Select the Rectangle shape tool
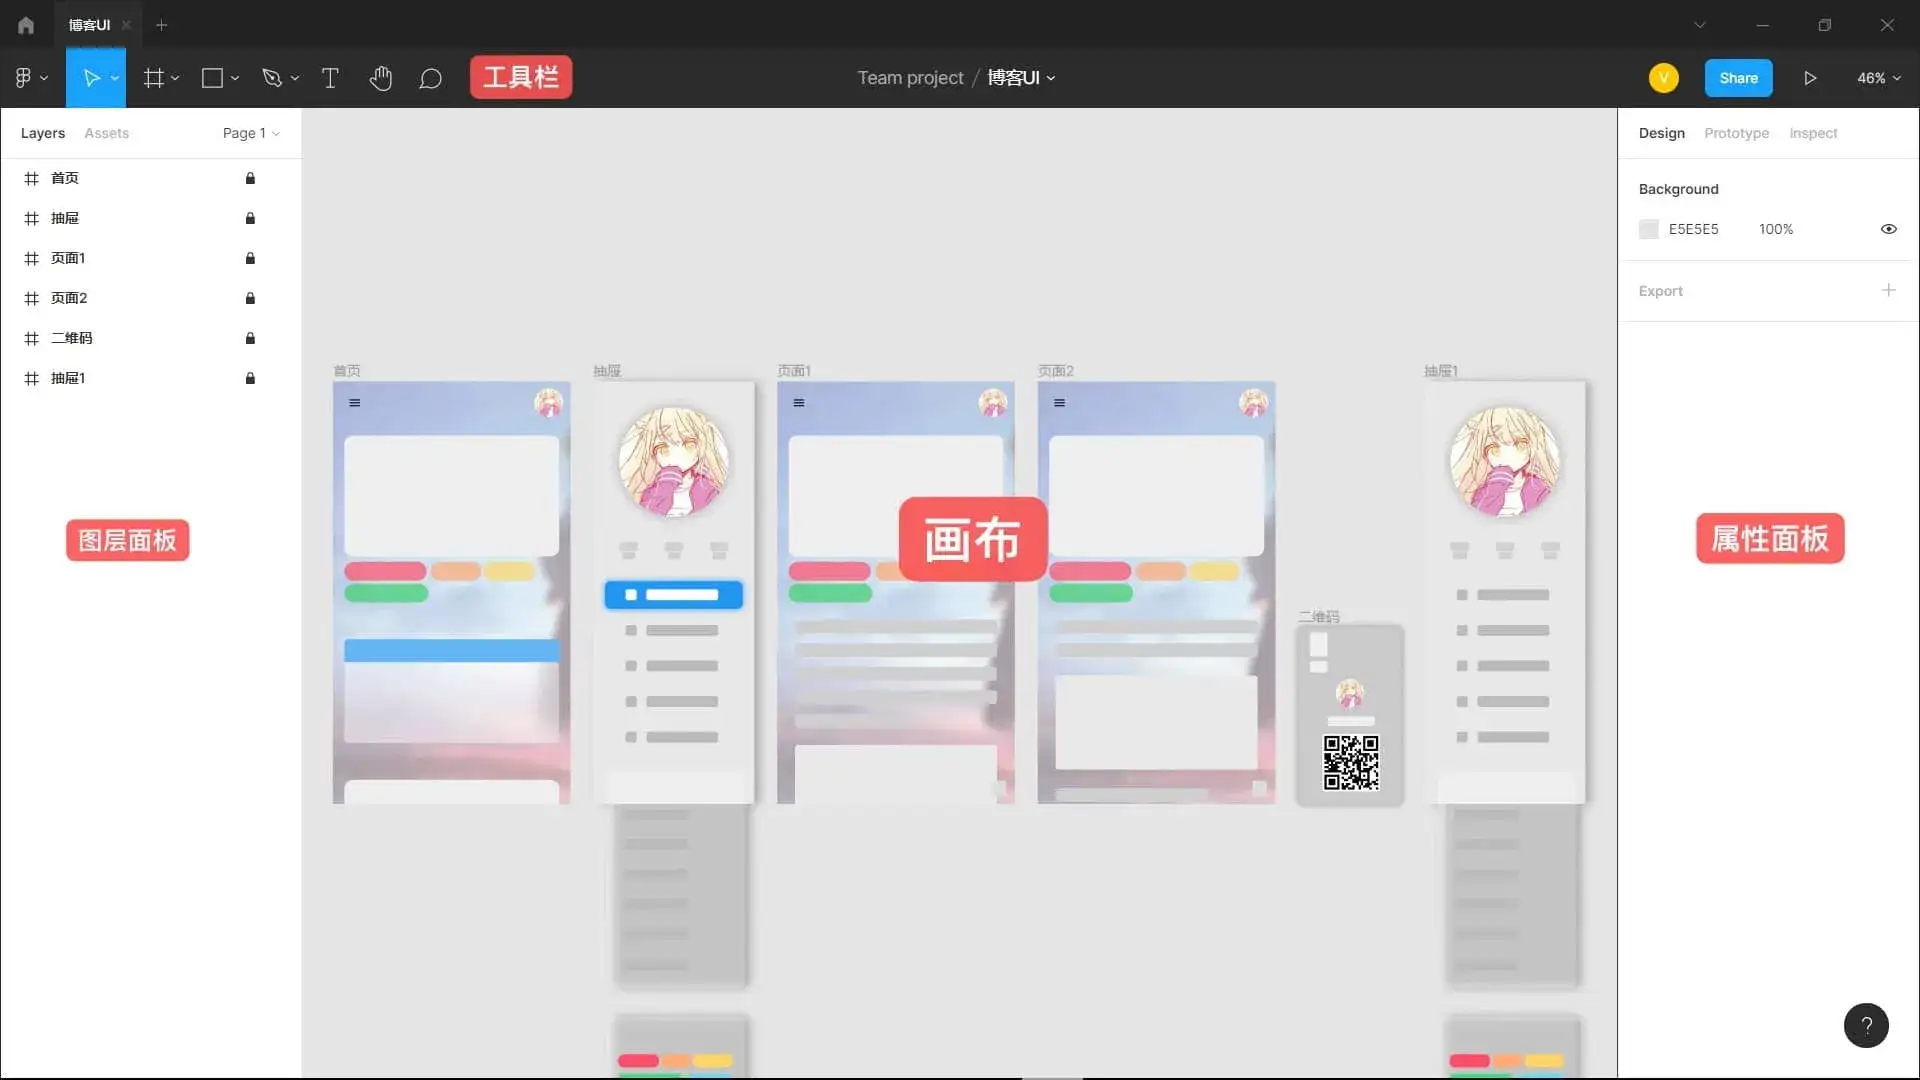Image resolution: width=1920 pixels, height=1080 pixels. coord(213,77)
